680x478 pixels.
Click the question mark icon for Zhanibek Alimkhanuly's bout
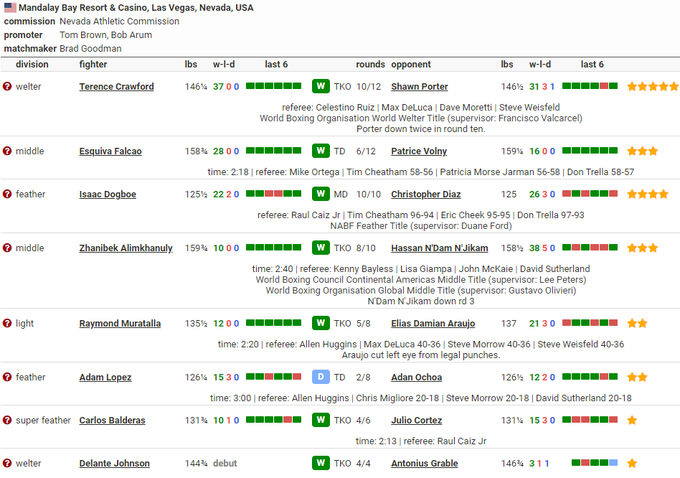(x=8, y=248)
